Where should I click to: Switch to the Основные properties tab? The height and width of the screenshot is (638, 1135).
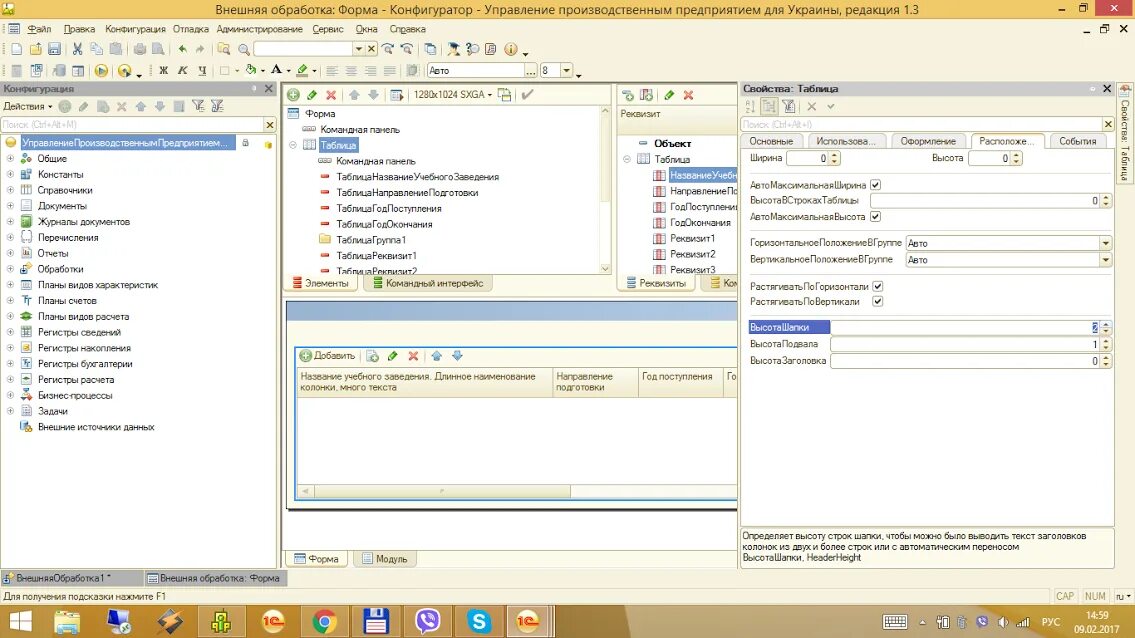(x=771, y=141)
